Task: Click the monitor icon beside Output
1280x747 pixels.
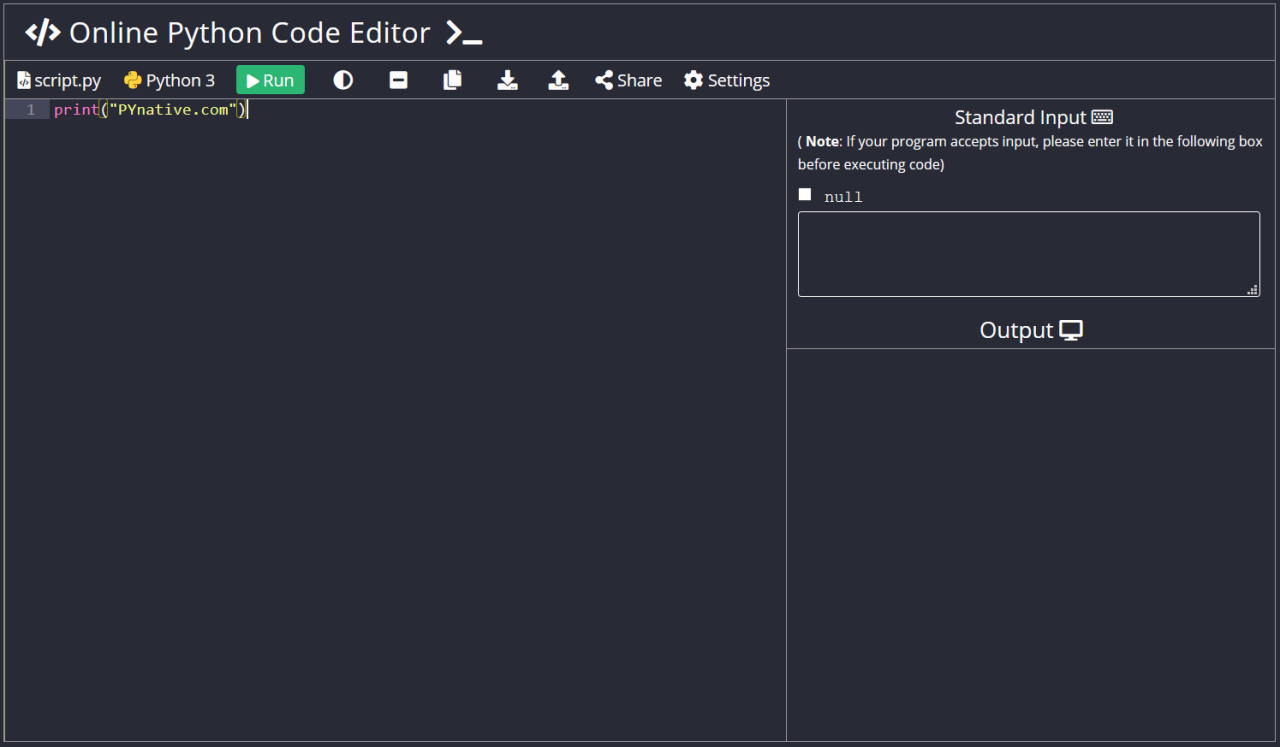Action: [1071, 329]
